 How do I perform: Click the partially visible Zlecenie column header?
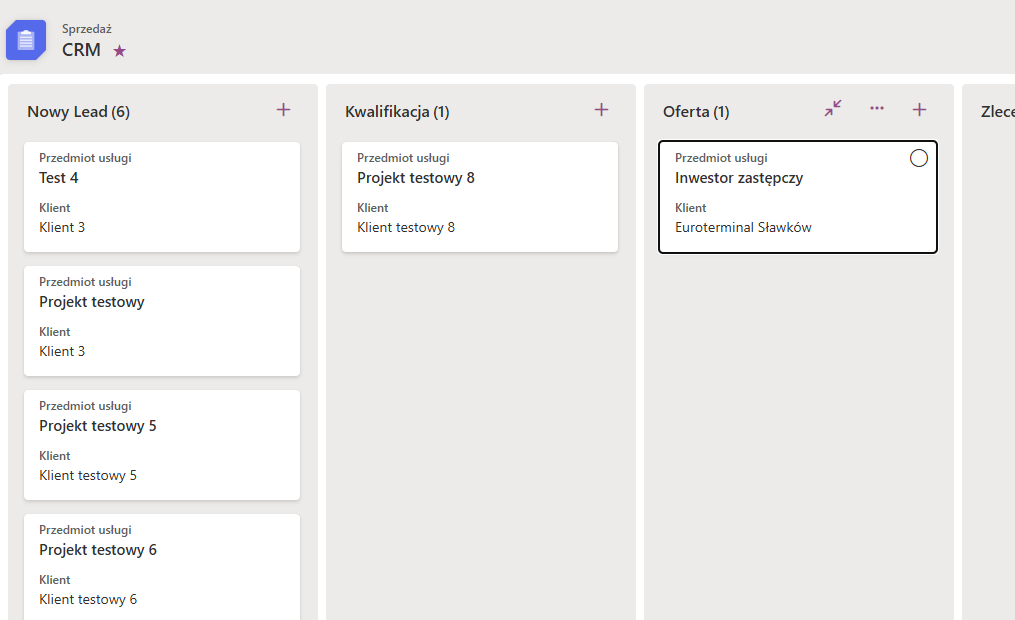[x=997, y=112]
